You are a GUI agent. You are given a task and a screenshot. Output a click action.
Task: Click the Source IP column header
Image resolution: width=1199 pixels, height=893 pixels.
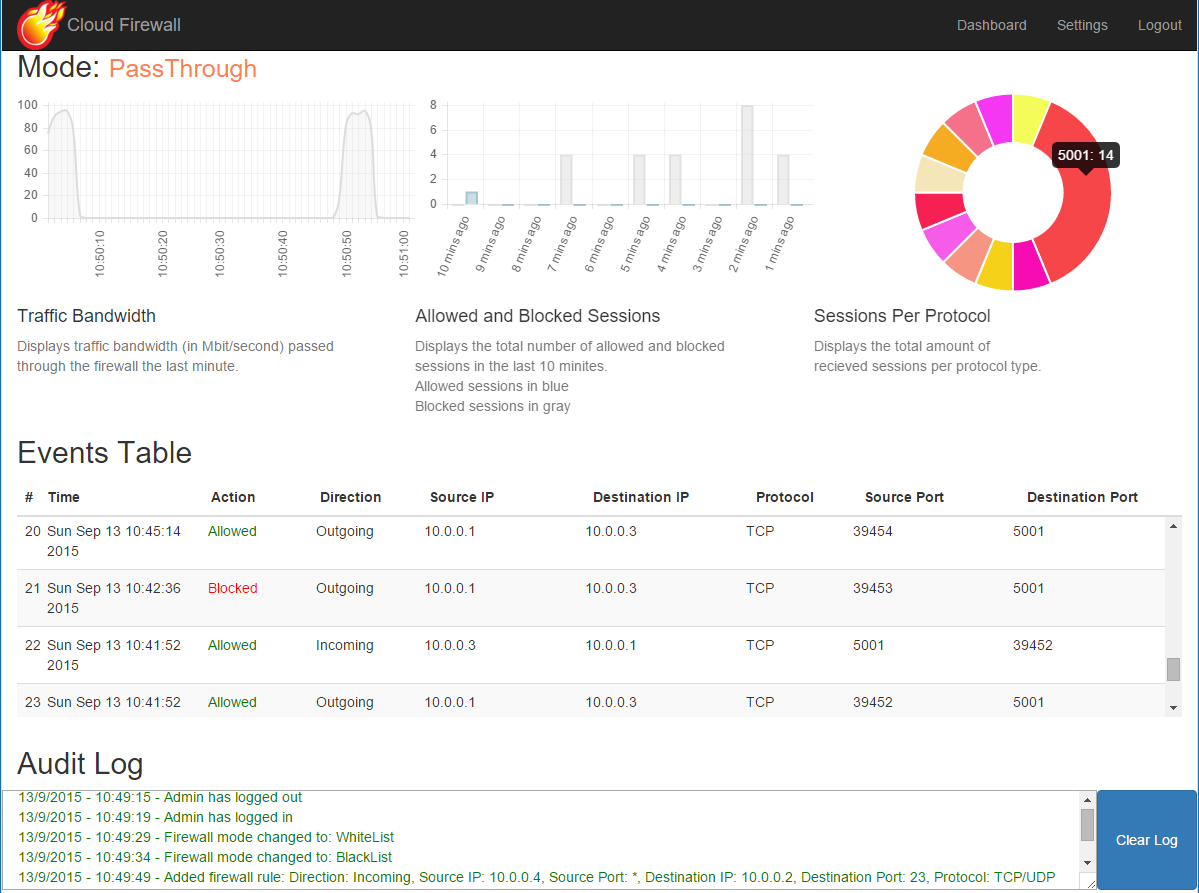tap(461, 497)
